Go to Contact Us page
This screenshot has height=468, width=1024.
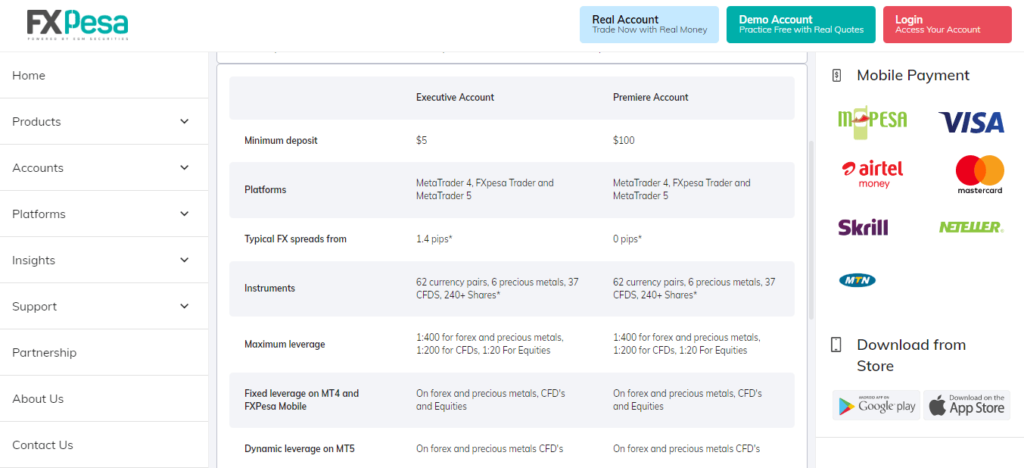point(42,445)
